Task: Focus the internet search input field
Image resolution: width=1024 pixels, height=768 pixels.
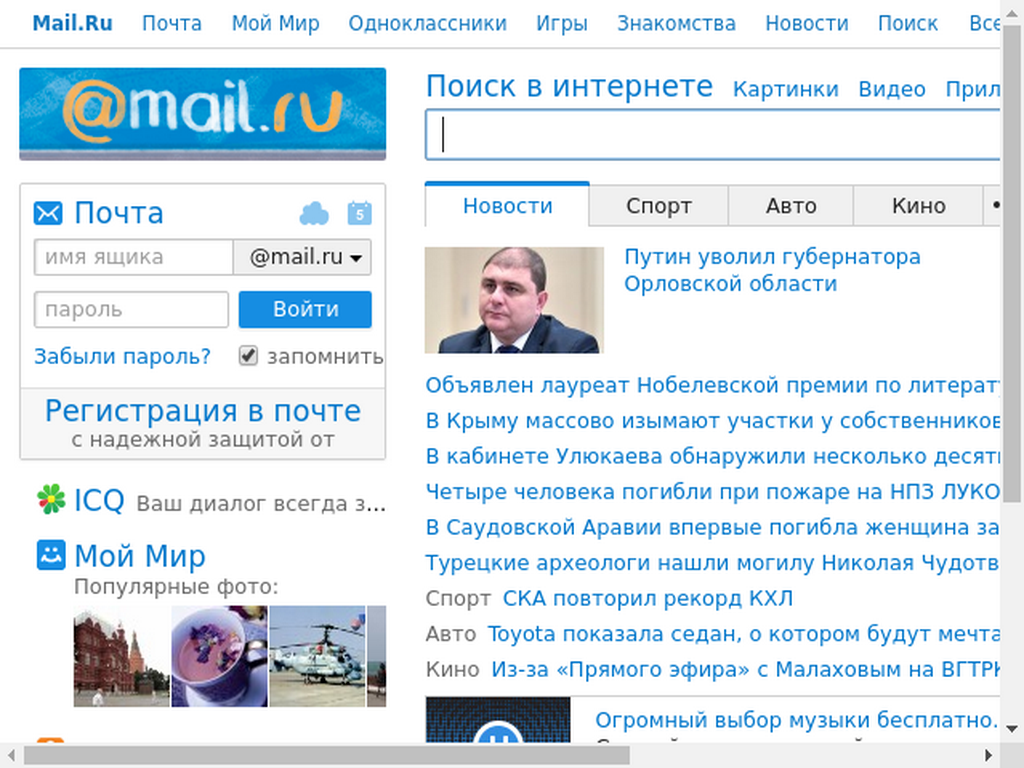Action: coord(712,135)
